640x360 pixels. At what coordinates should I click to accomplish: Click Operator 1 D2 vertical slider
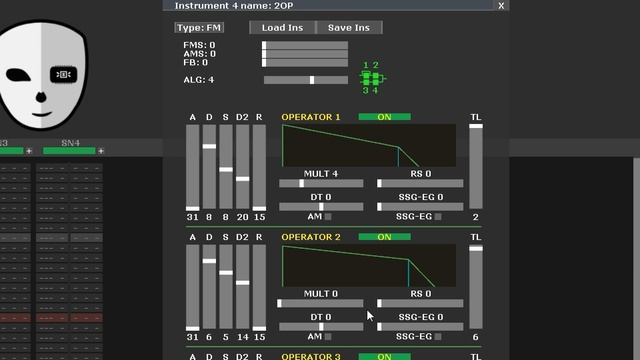point(242,167)
